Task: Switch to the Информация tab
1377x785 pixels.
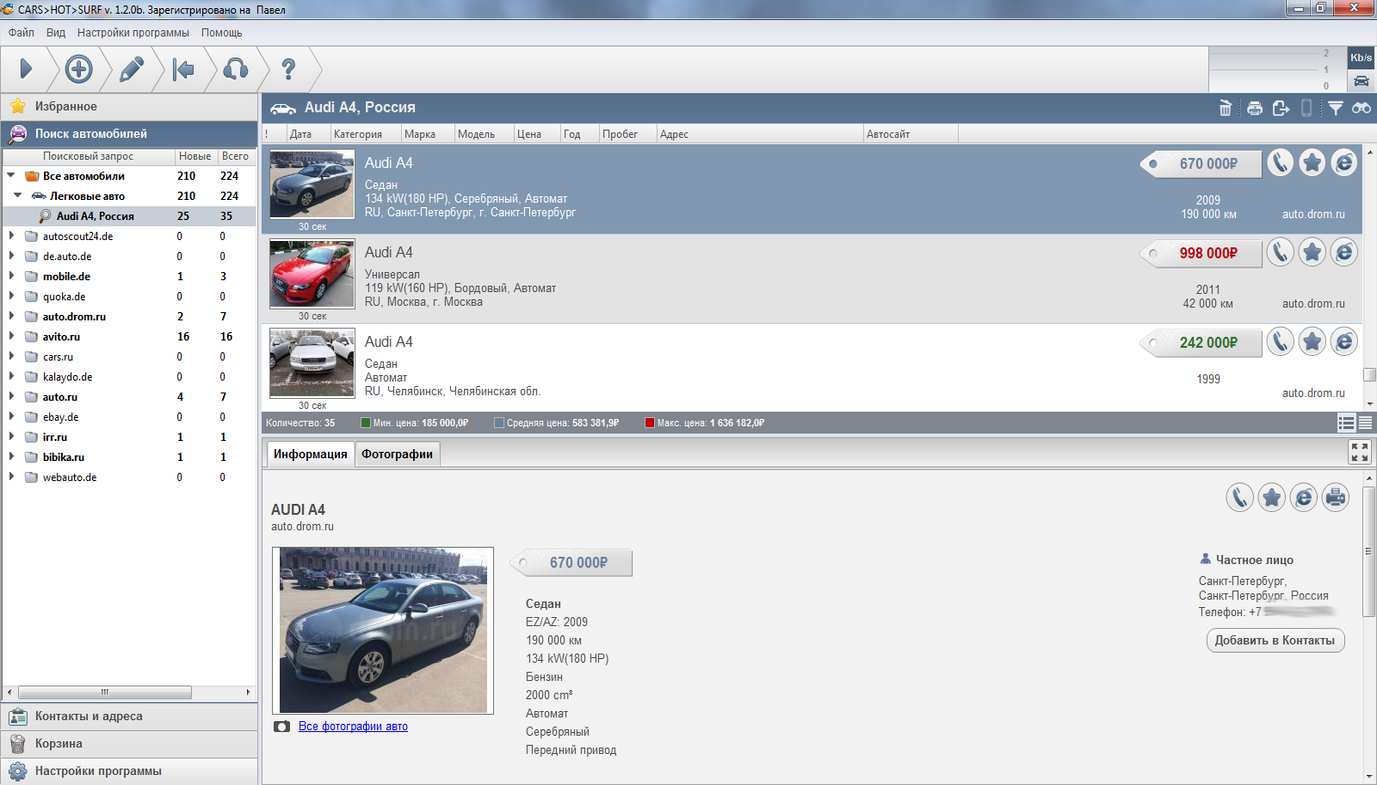Action: pos(310,454)
